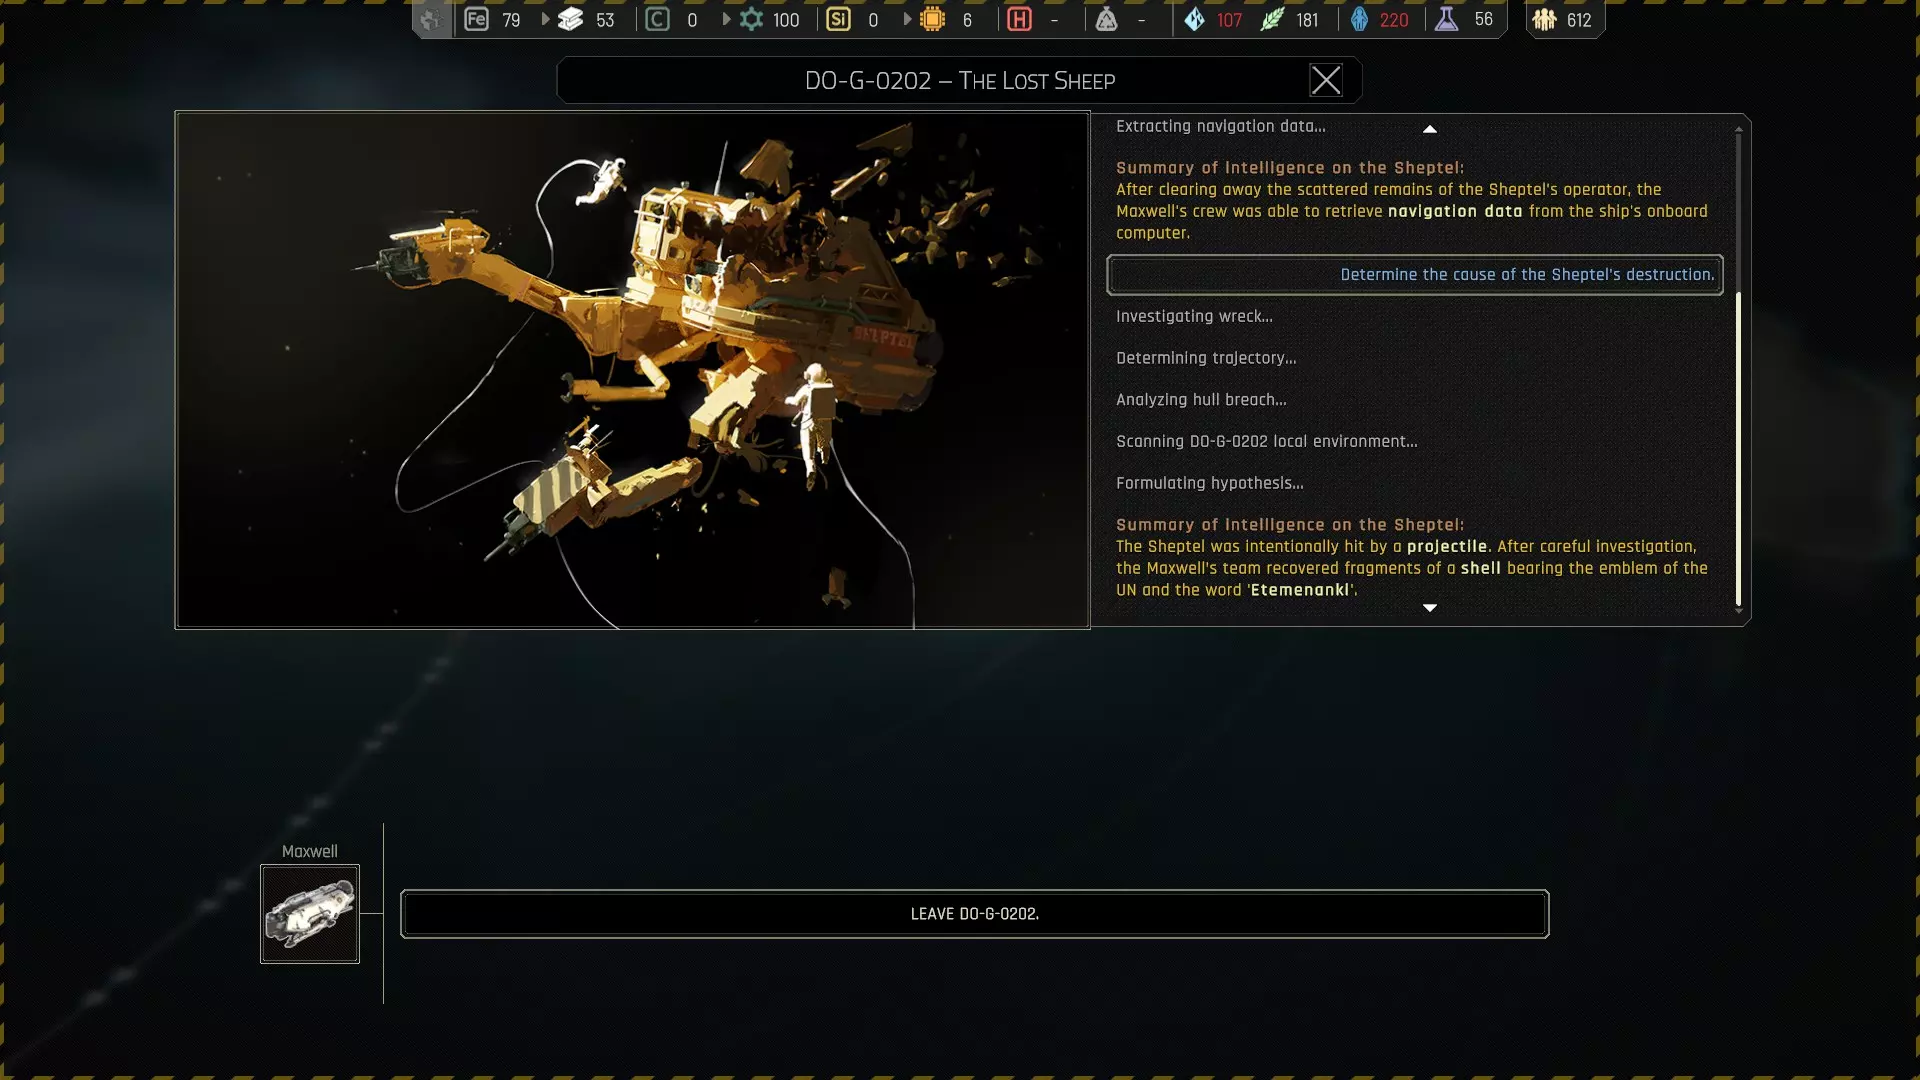The image size is (1920, 1080).
Task: Click the hydrogen (H) resource icon
Action: point(1019,20)
